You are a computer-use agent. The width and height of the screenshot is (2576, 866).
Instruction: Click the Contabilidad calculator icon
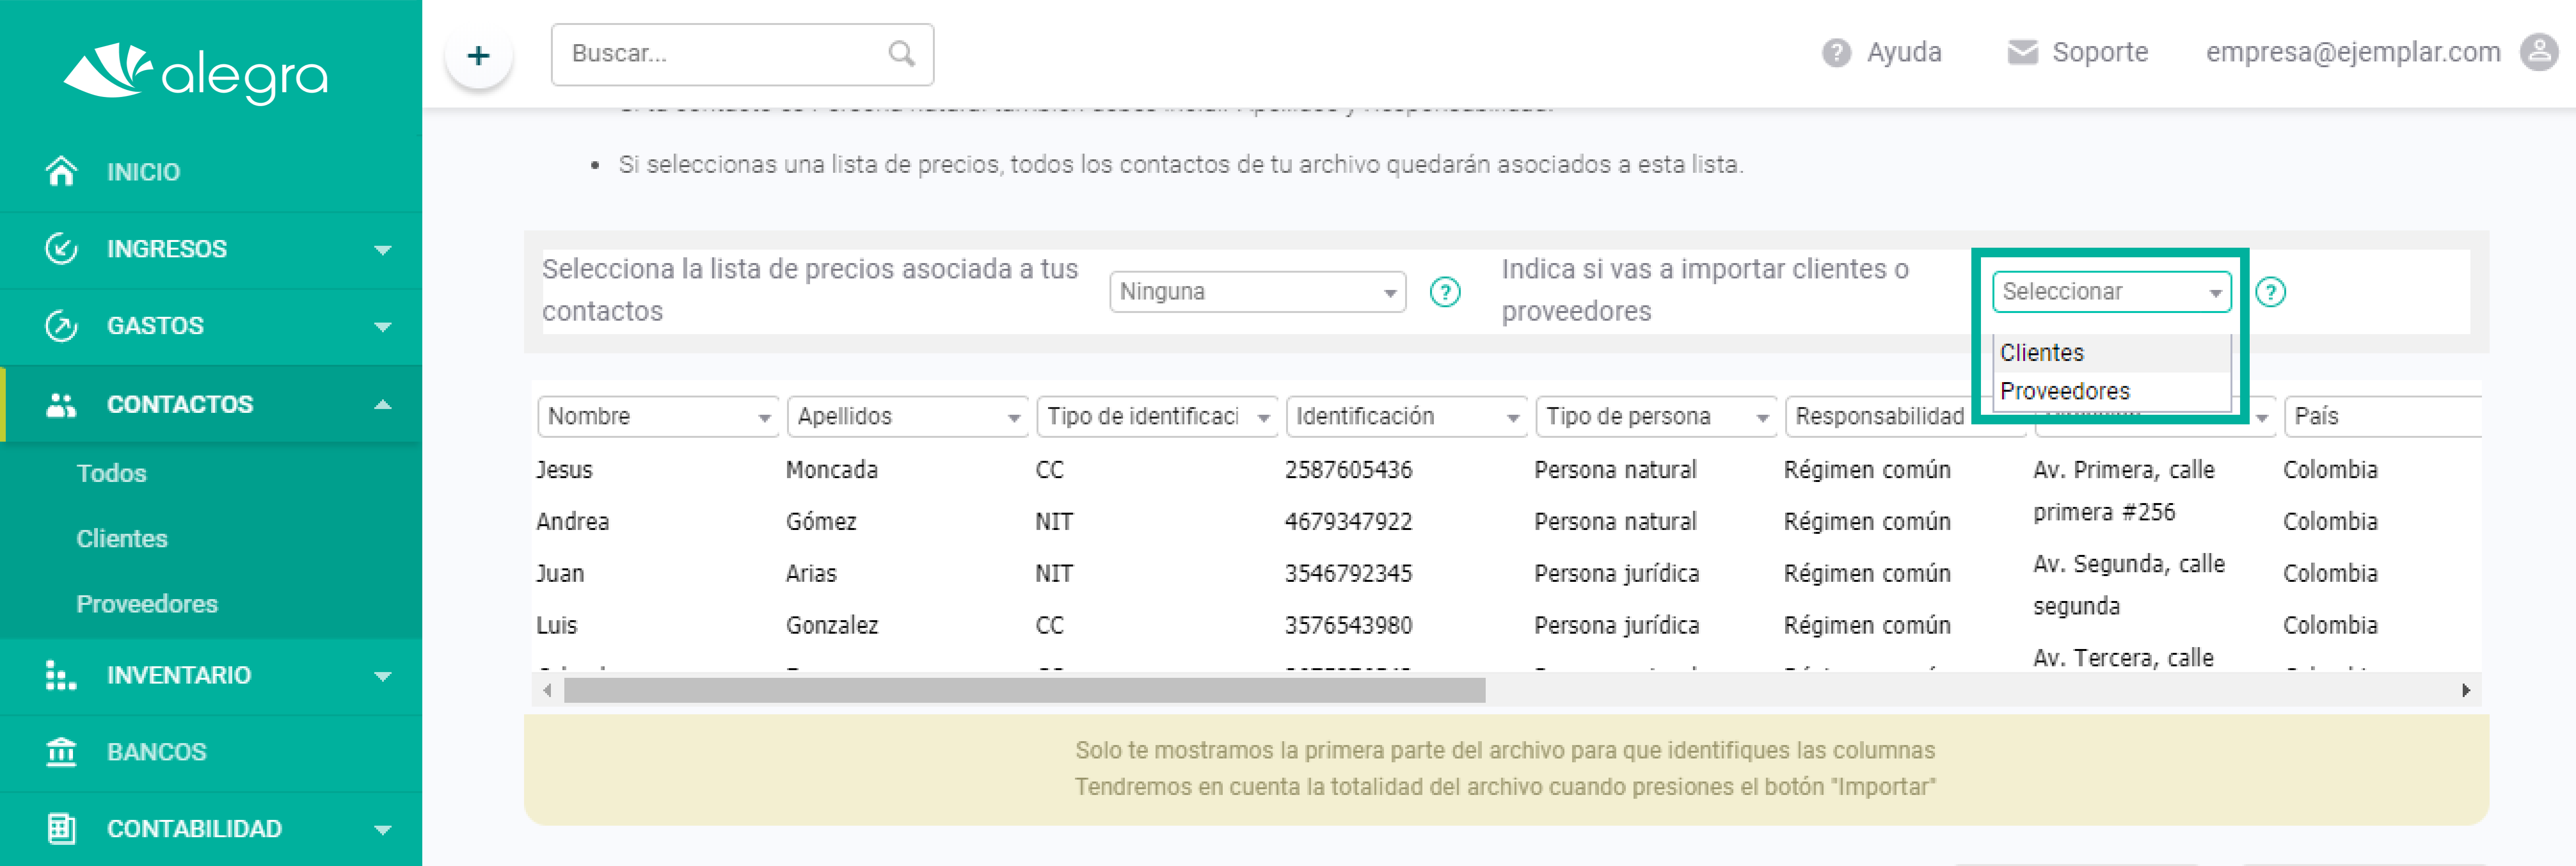61,828
